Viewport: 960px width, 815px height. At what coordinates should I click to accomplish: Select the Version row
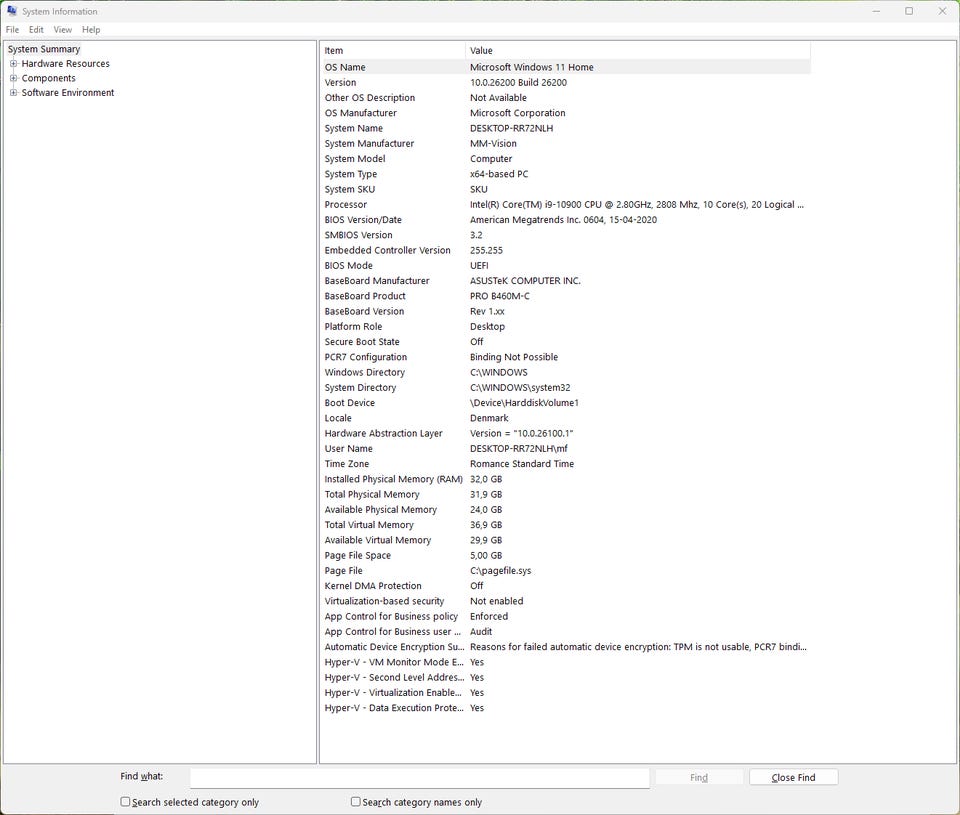click(x=565, y=83)
